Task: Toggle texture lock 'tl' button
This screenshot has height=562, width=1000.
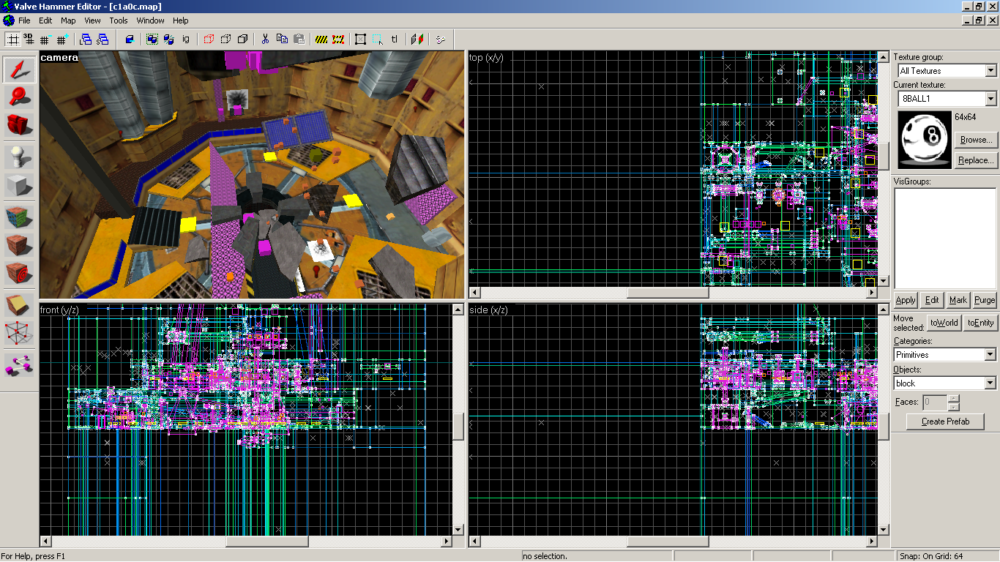Action: coord(395,40)
